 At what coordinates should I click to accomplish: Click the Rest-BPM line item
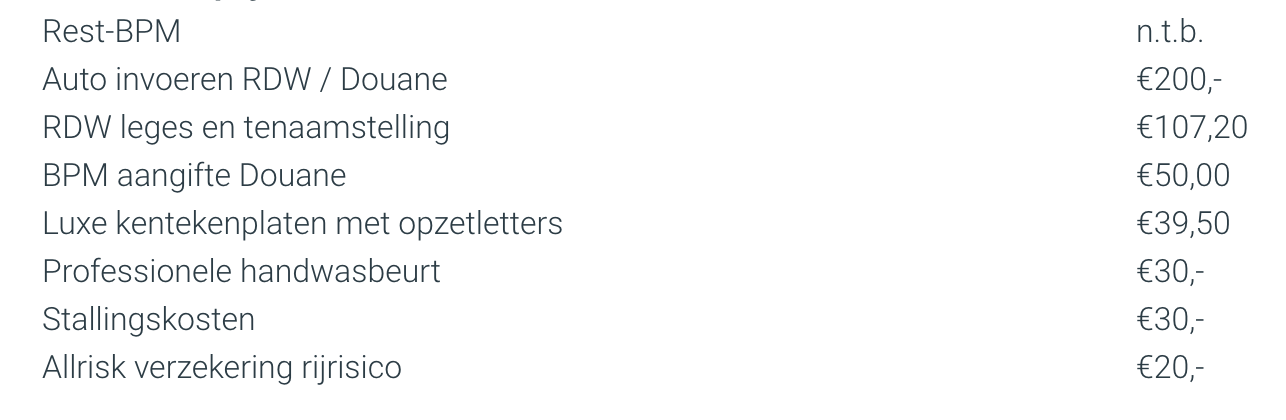pyautogui.click(x=111, y=31)
